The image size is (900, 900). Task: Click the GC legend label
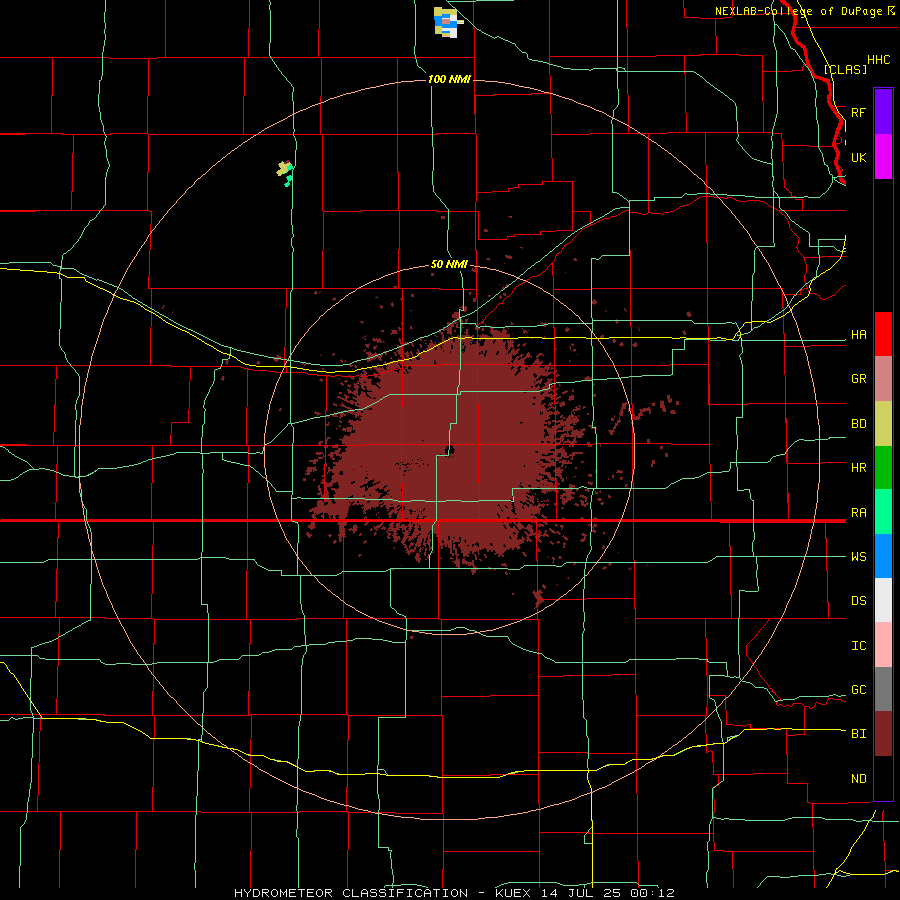point(858,690)
